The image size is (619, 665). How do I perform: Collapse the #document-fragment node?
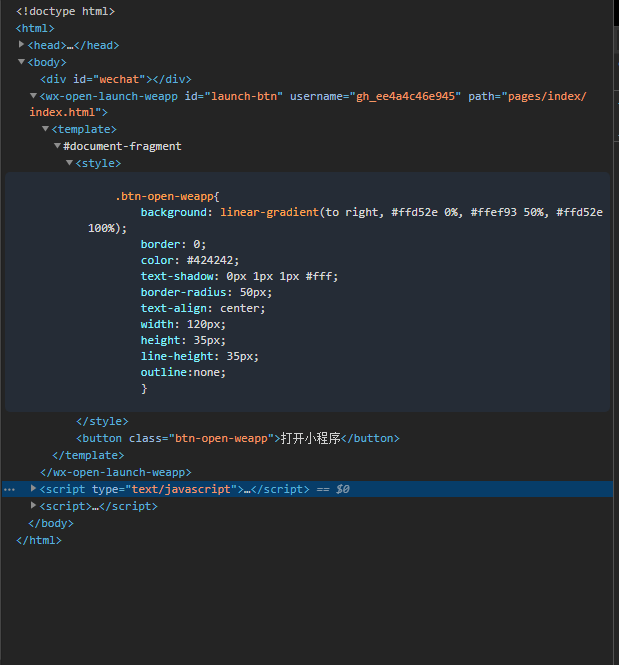57,145
